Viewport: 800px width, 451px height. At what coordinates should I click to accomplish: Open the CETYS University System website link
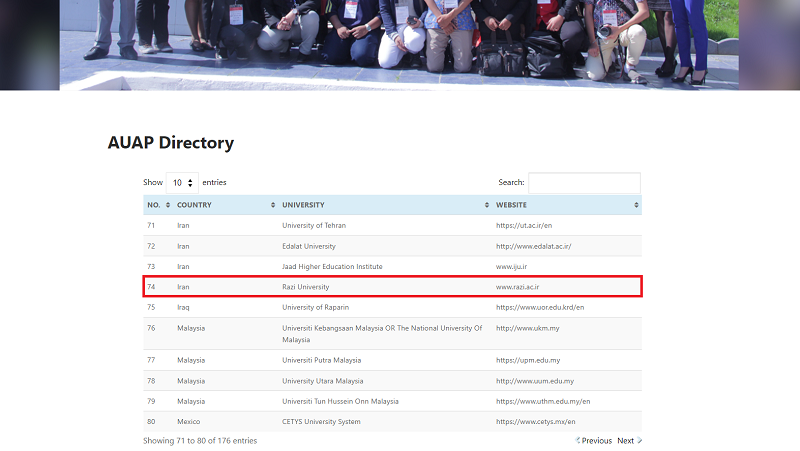[538, 422]
